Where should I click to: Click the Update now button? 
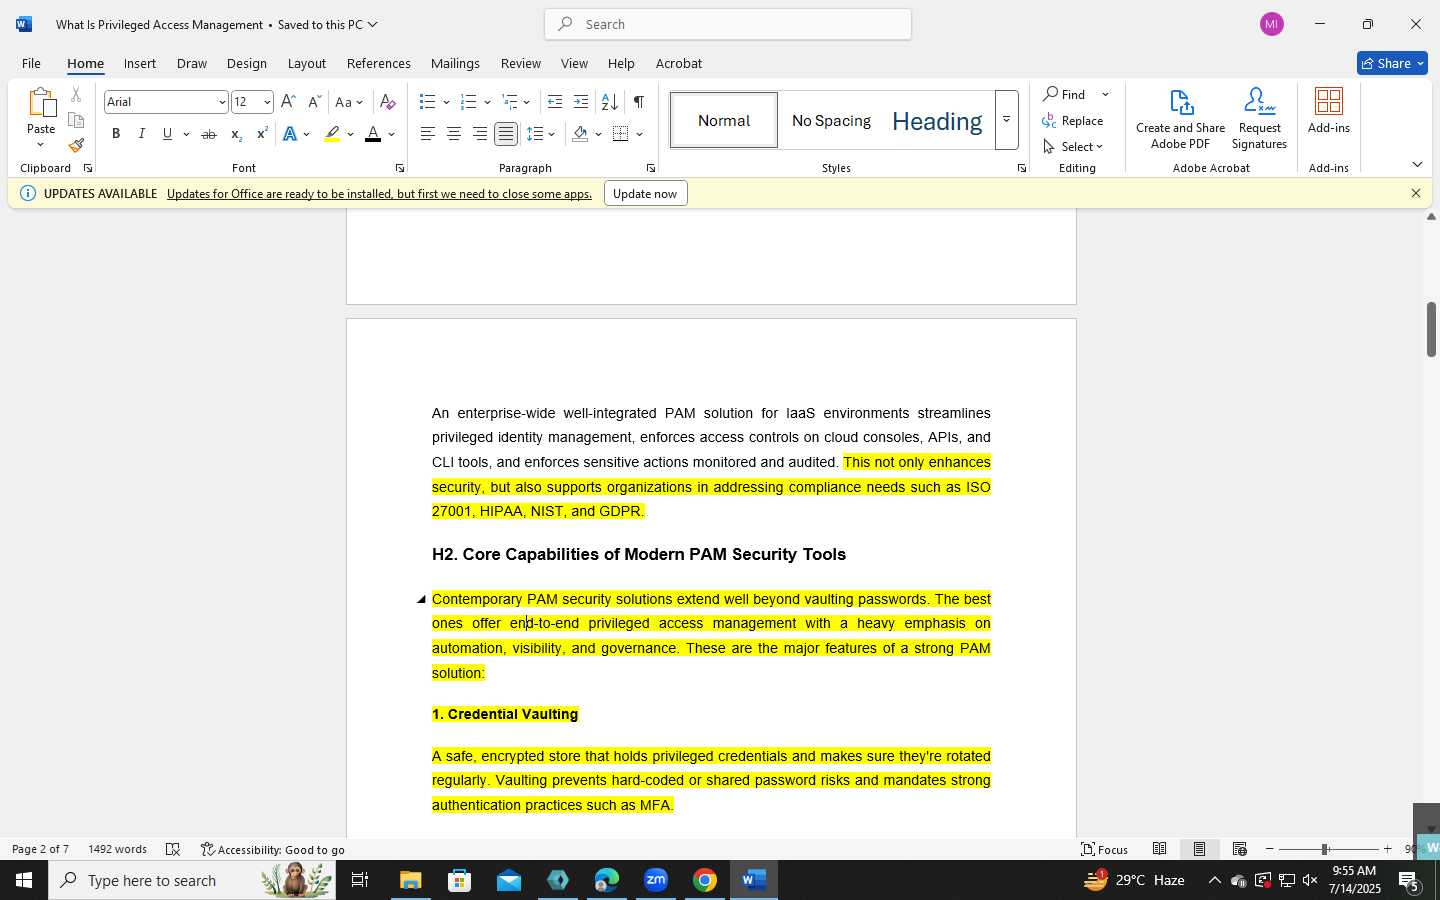tap(645, 194)
